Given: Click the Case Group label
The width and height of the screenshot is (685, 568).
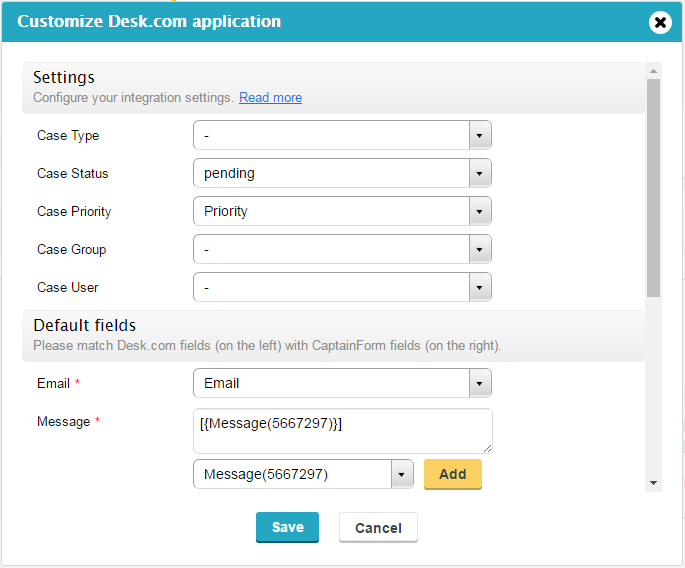Looking at the screenshot, I should (x=72, y=249).
